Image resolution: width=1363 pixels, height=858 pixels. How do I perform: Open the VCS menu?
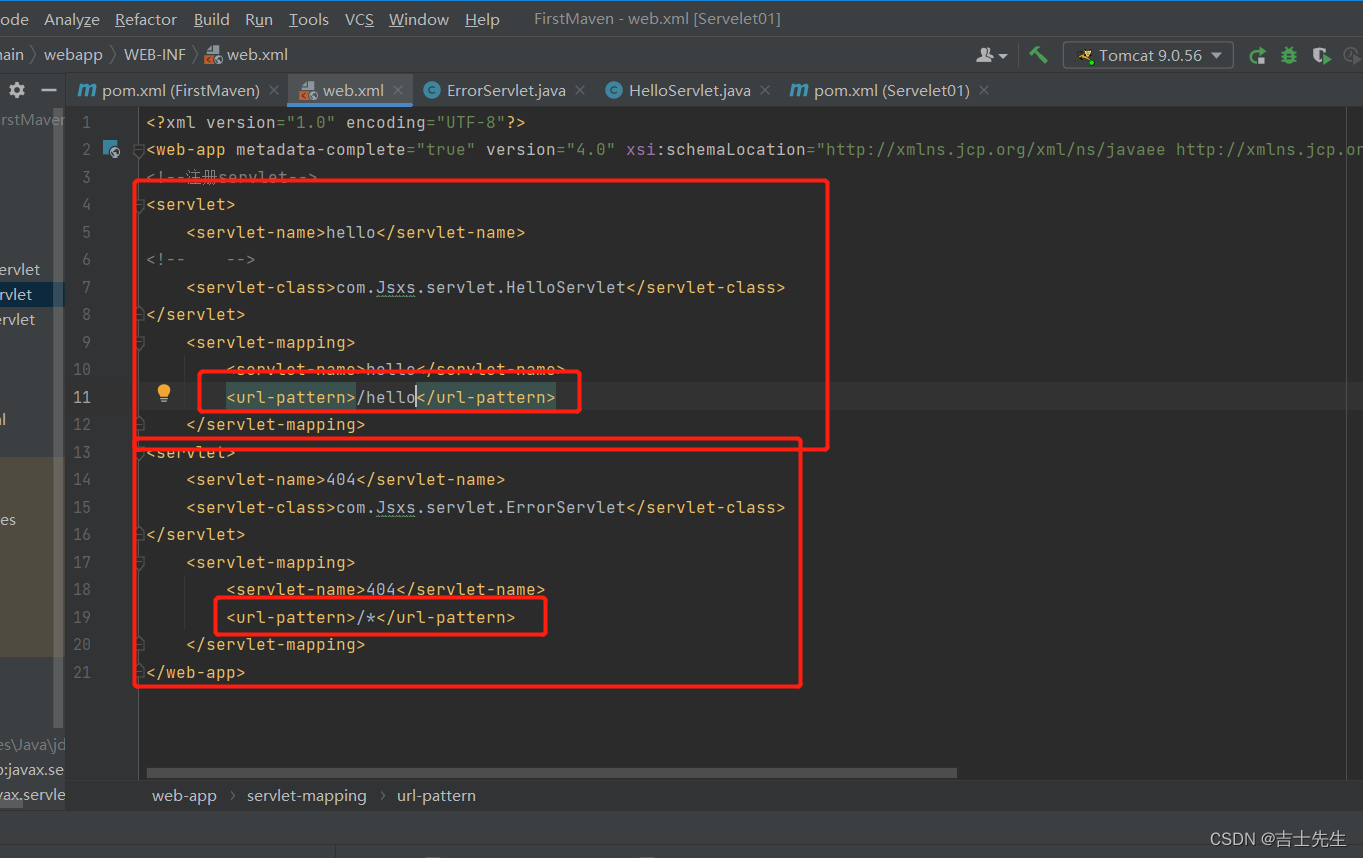click(x=359, y=19)
